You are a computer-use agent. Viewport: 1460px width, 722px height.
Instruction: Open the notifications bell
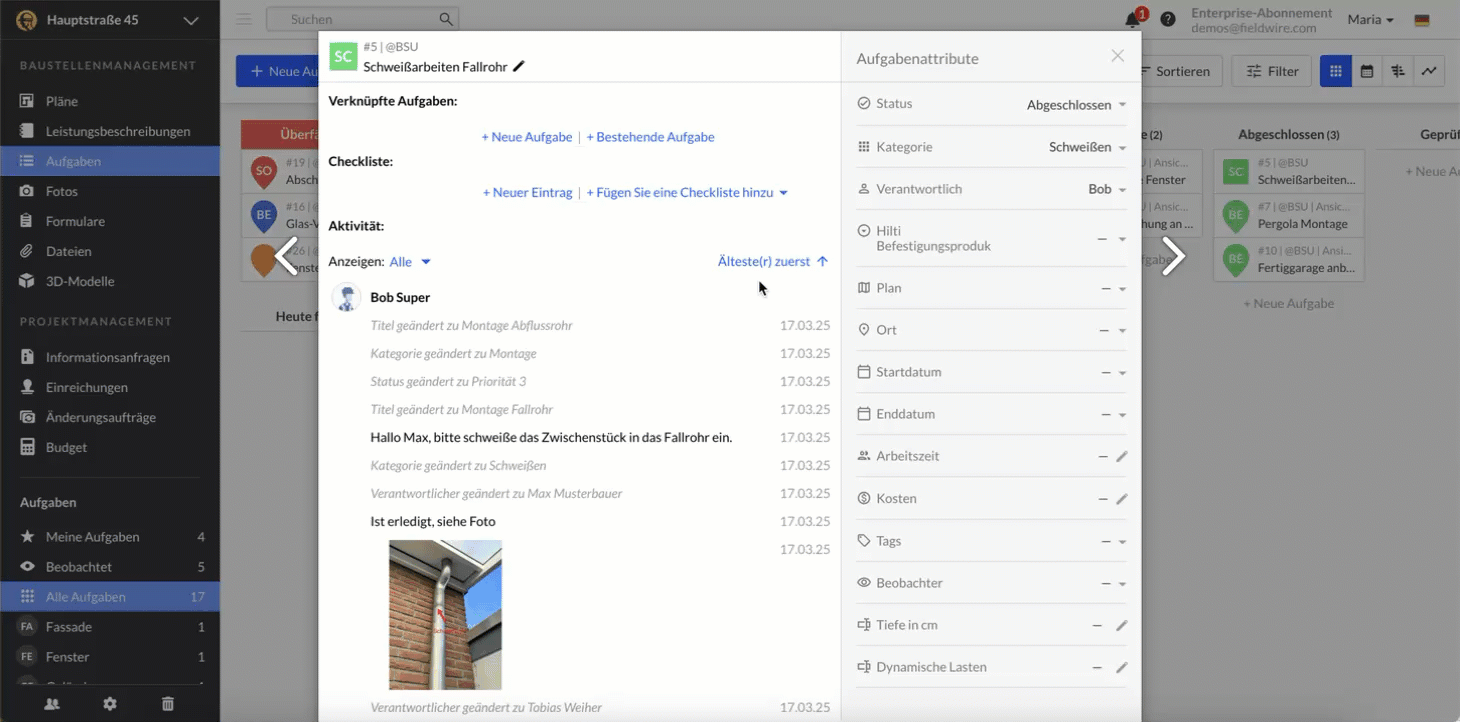1132,20
